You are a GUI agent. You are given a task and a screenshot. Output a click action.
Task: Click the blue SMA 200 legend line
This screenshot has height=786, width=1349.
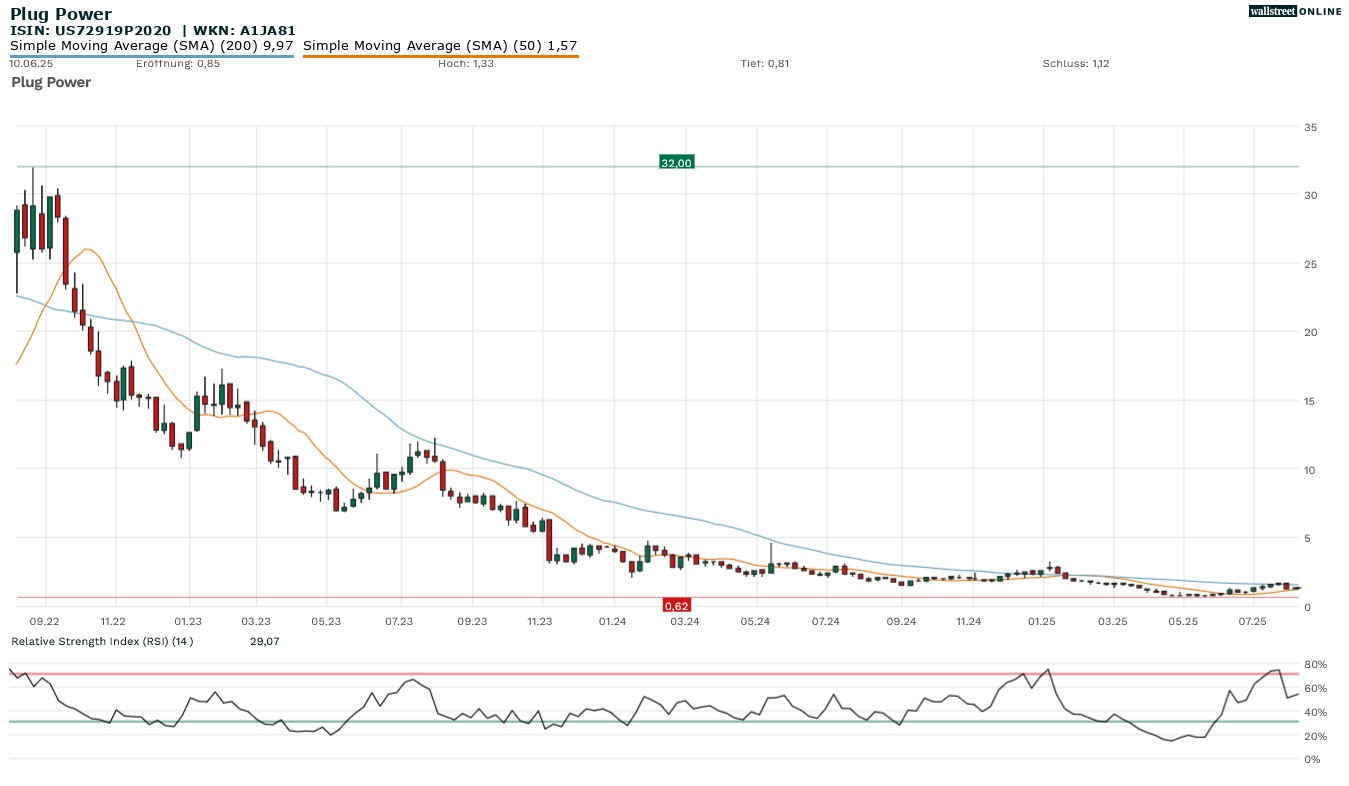[x=152, y=56]
